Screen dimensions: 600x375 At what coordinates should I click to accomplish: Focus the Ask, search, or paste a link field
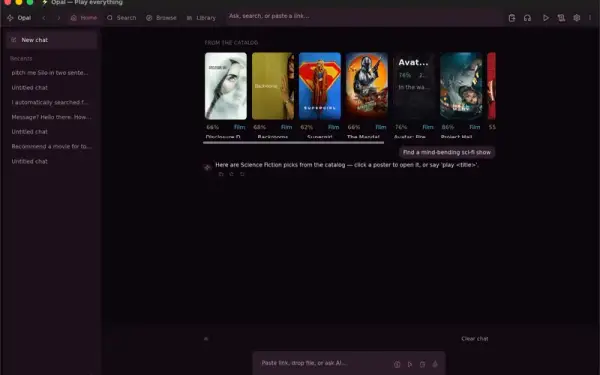pos(364,16)
